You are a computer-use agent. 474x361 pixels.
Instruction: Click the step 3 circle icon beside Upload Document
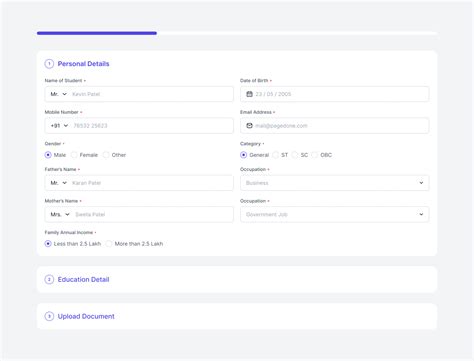(49, 316)
